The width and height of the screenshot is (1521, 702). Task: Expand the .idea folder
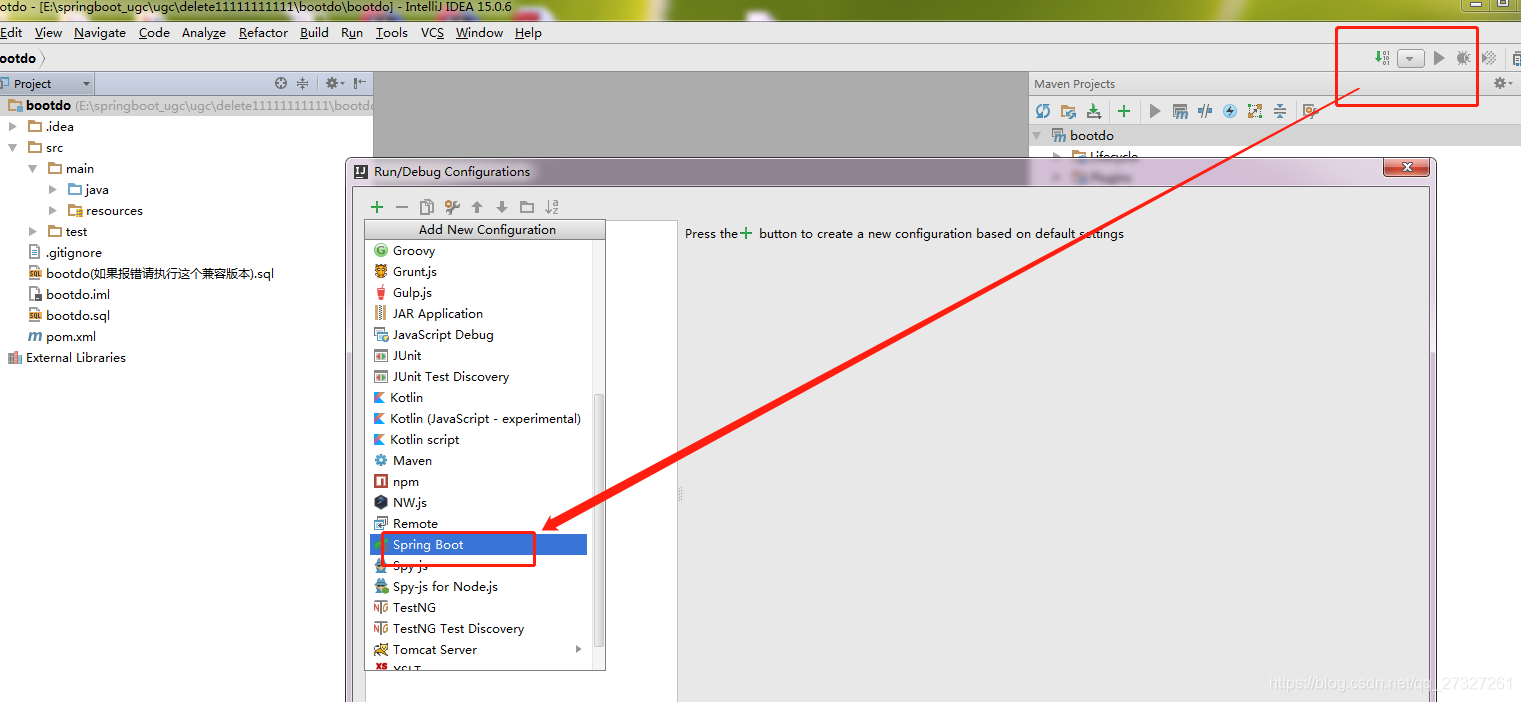point(13,126)
